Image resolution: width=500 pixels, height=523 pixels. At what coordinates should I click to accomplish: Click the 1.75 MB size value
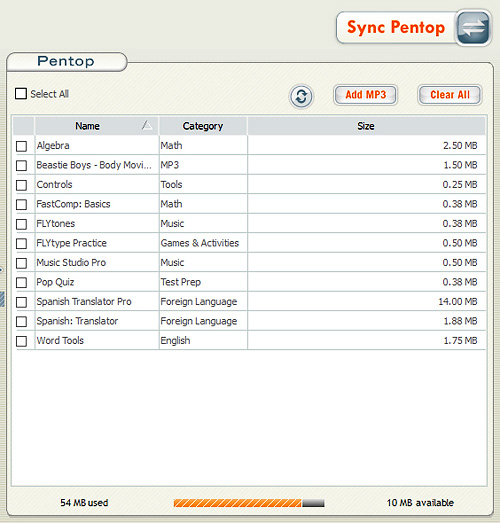tap(460, 341)
